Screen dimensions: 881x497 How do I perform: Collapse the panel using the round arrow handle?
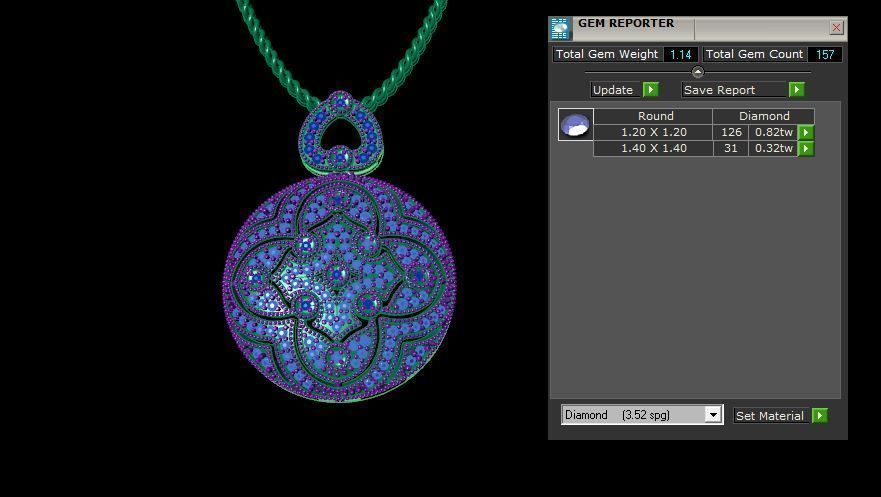pyautogui.click(x=697, y=72)
